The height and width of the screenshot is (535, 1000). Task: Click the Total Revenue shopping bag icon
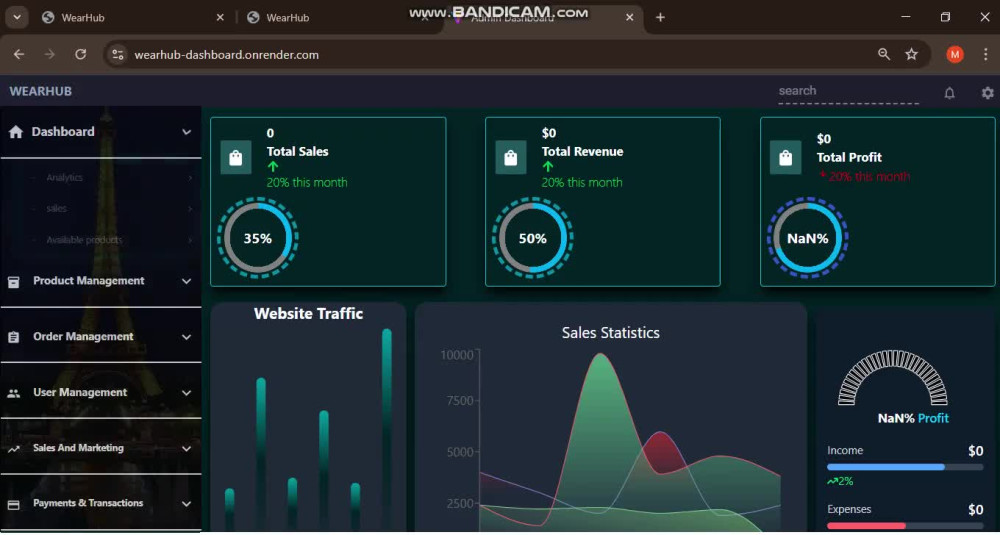[511, 158]
